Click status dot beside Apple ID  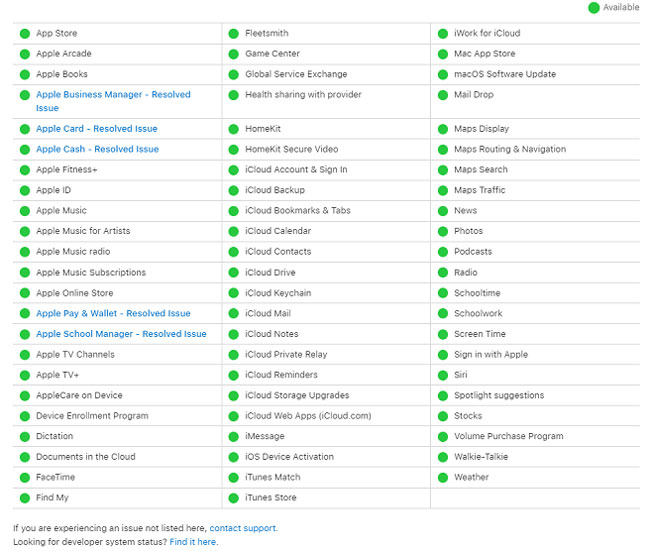(x=25, y=190)
